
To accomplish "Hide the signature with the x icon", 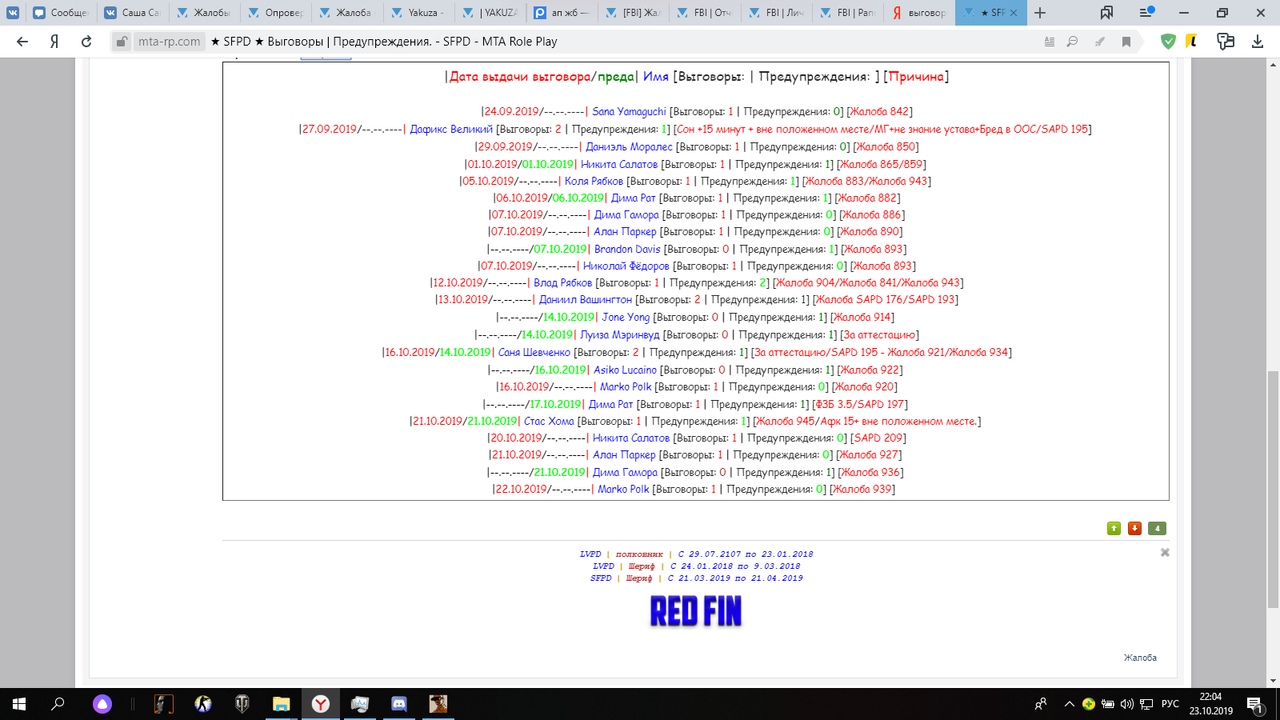I will point(1164,552).
